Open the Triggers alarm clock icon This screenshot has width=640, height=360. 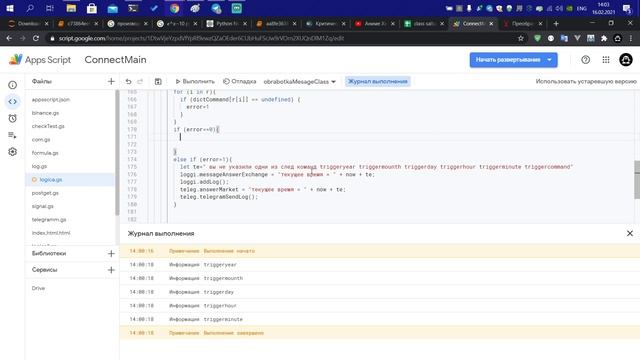(x=13, y=118)
